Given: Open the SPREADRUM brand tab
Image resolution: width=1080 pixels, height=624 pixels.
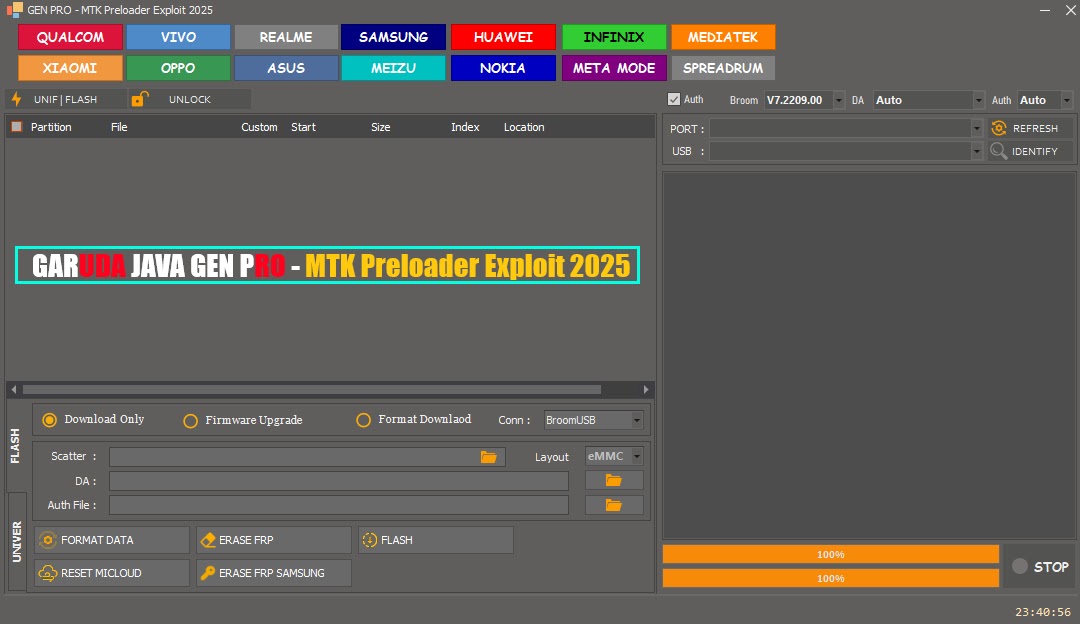Looking at the screenshot, I should [x=723, y=68].
